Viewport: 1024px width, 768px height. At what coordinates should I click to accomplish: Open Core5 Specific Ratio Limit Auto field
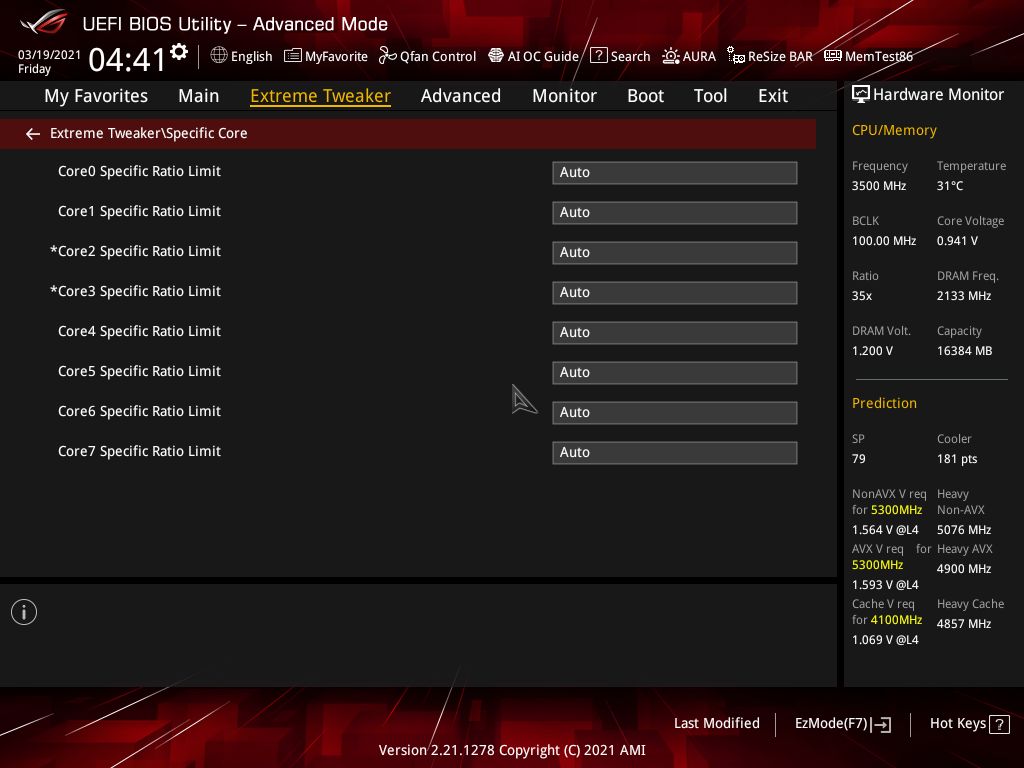click(x=675, y=373)
